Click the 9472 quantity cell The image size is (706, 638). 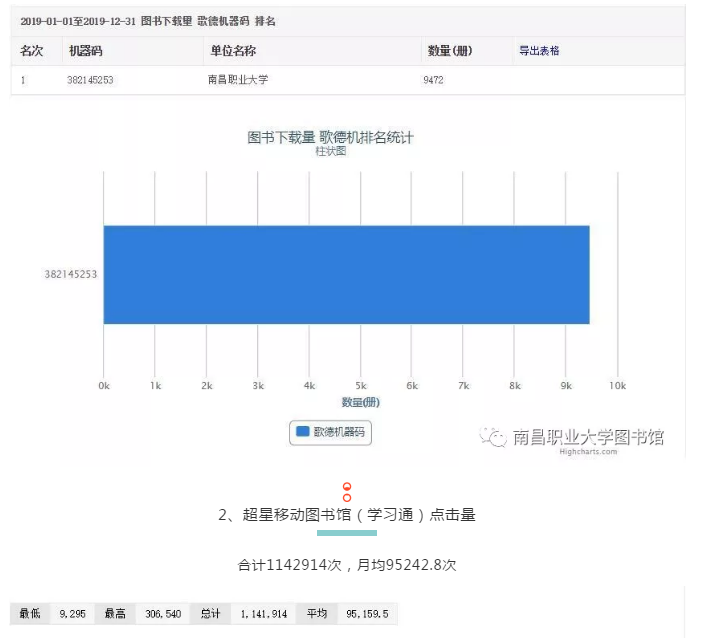tap(434, 80)
